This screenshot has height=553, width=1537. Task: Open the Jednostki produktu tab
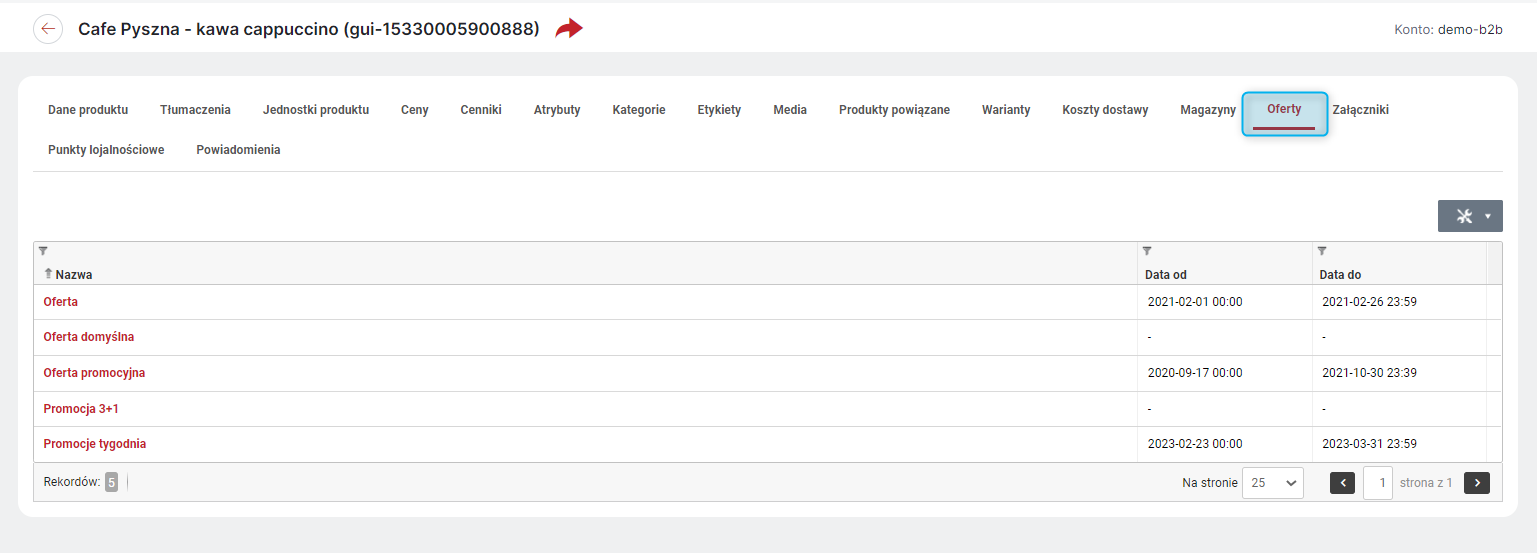point(316,110)
